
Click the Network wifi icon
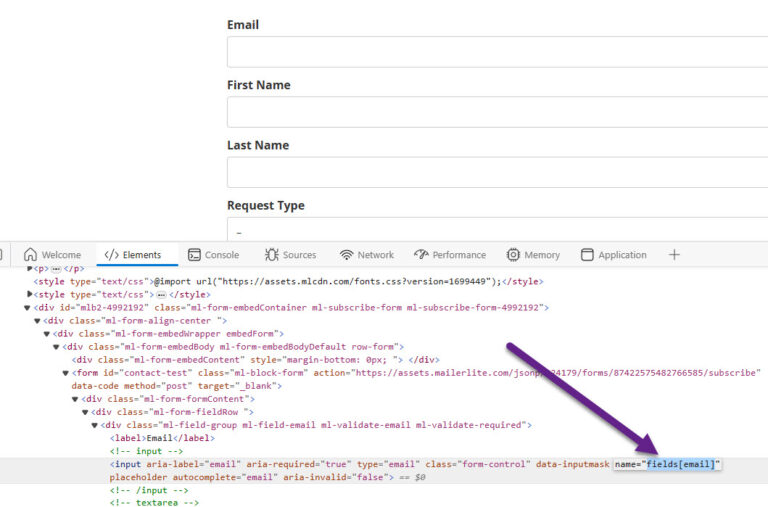[x=347, y=255]
